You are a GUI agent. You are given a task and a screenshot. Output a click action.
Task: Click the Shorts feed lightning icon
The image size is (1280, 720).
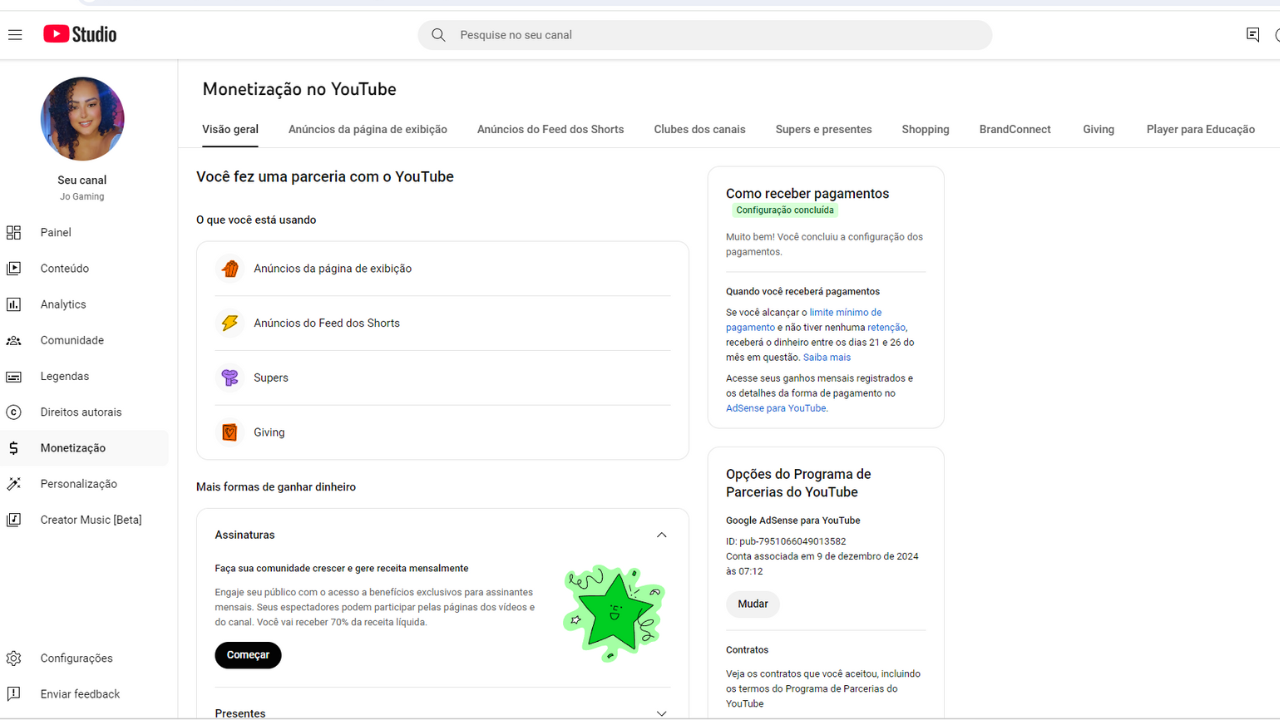tap(230, 324)
